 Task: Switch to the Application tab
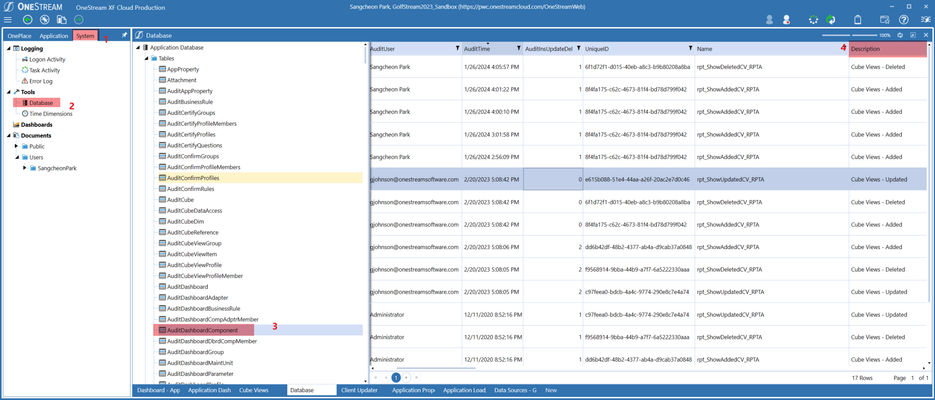54,36
